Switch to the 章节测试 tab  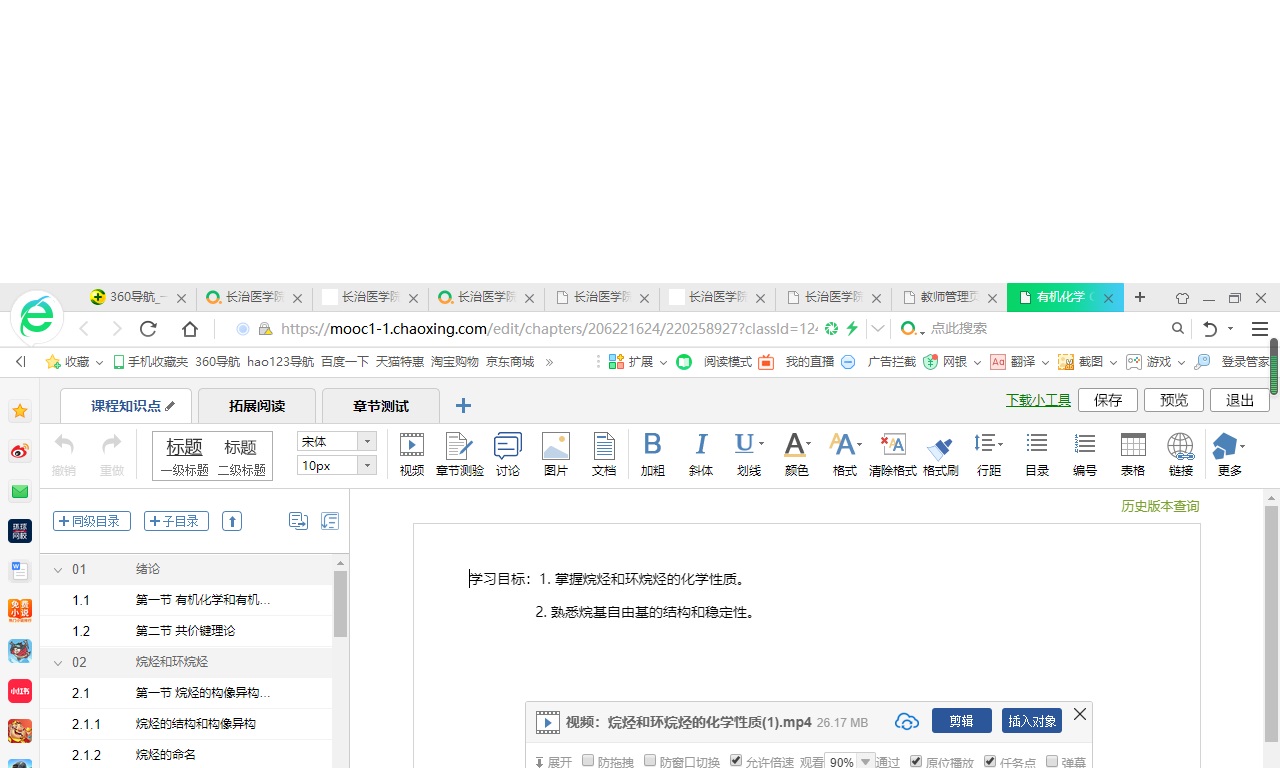(381, 406)
